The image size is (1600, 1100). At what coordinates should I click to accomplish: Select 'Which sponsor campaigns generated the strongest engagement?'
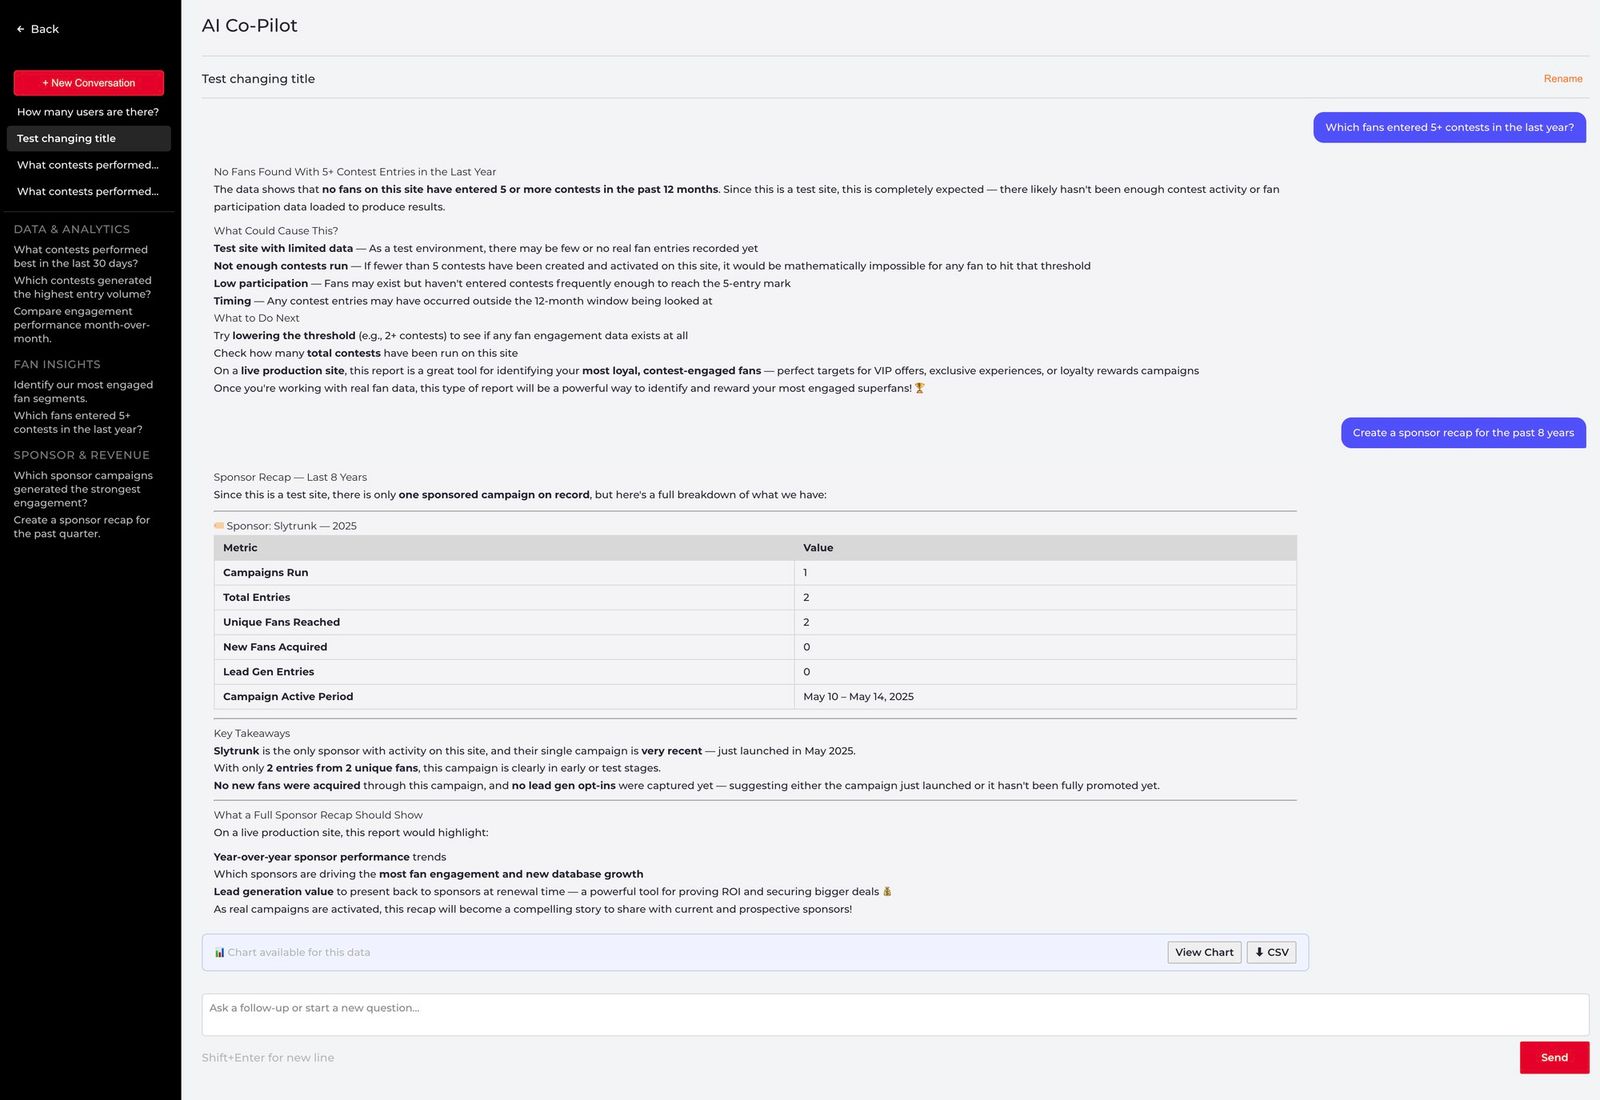tap(83, 489)
